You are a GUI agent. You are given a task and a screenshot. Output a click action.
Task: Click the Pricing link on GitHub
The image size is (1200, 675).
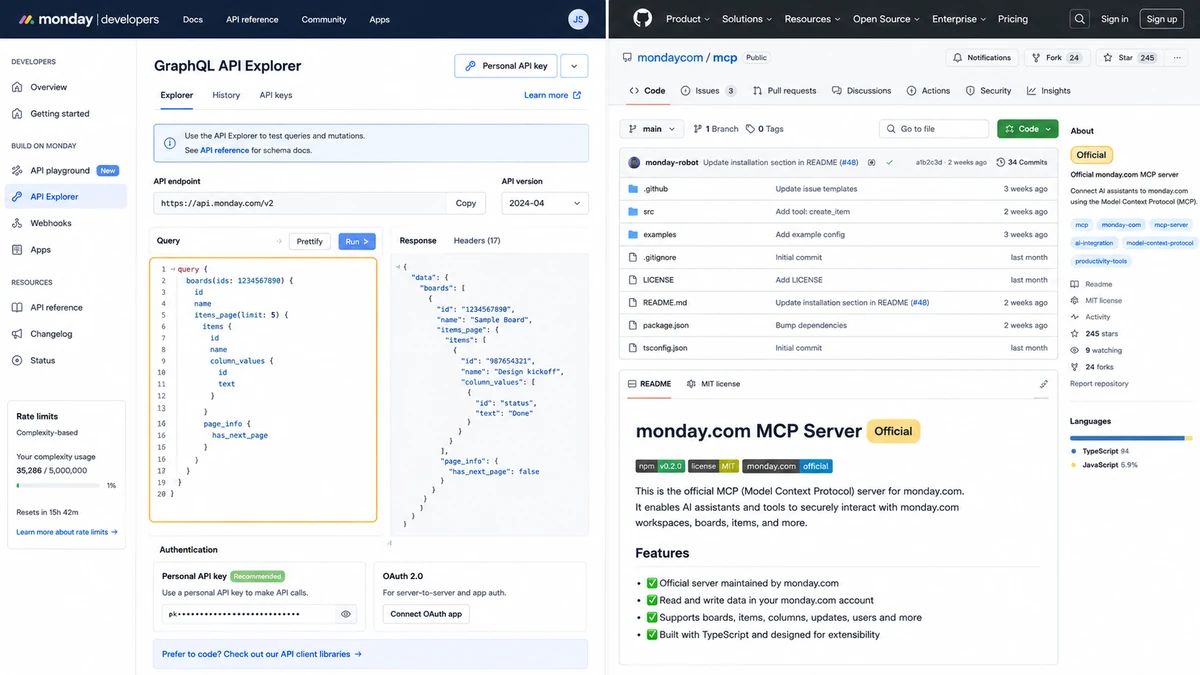pyautogui.click(x=1013, y=19)
